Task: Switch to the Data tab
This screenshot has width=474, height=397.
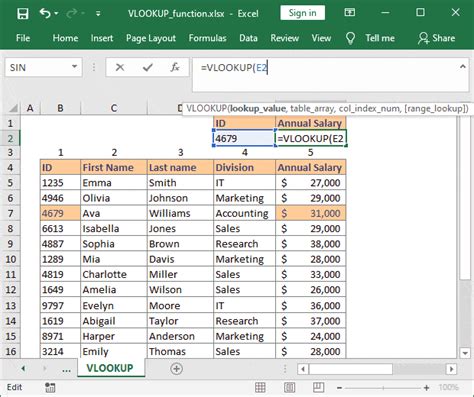Action: coord(248,38)
